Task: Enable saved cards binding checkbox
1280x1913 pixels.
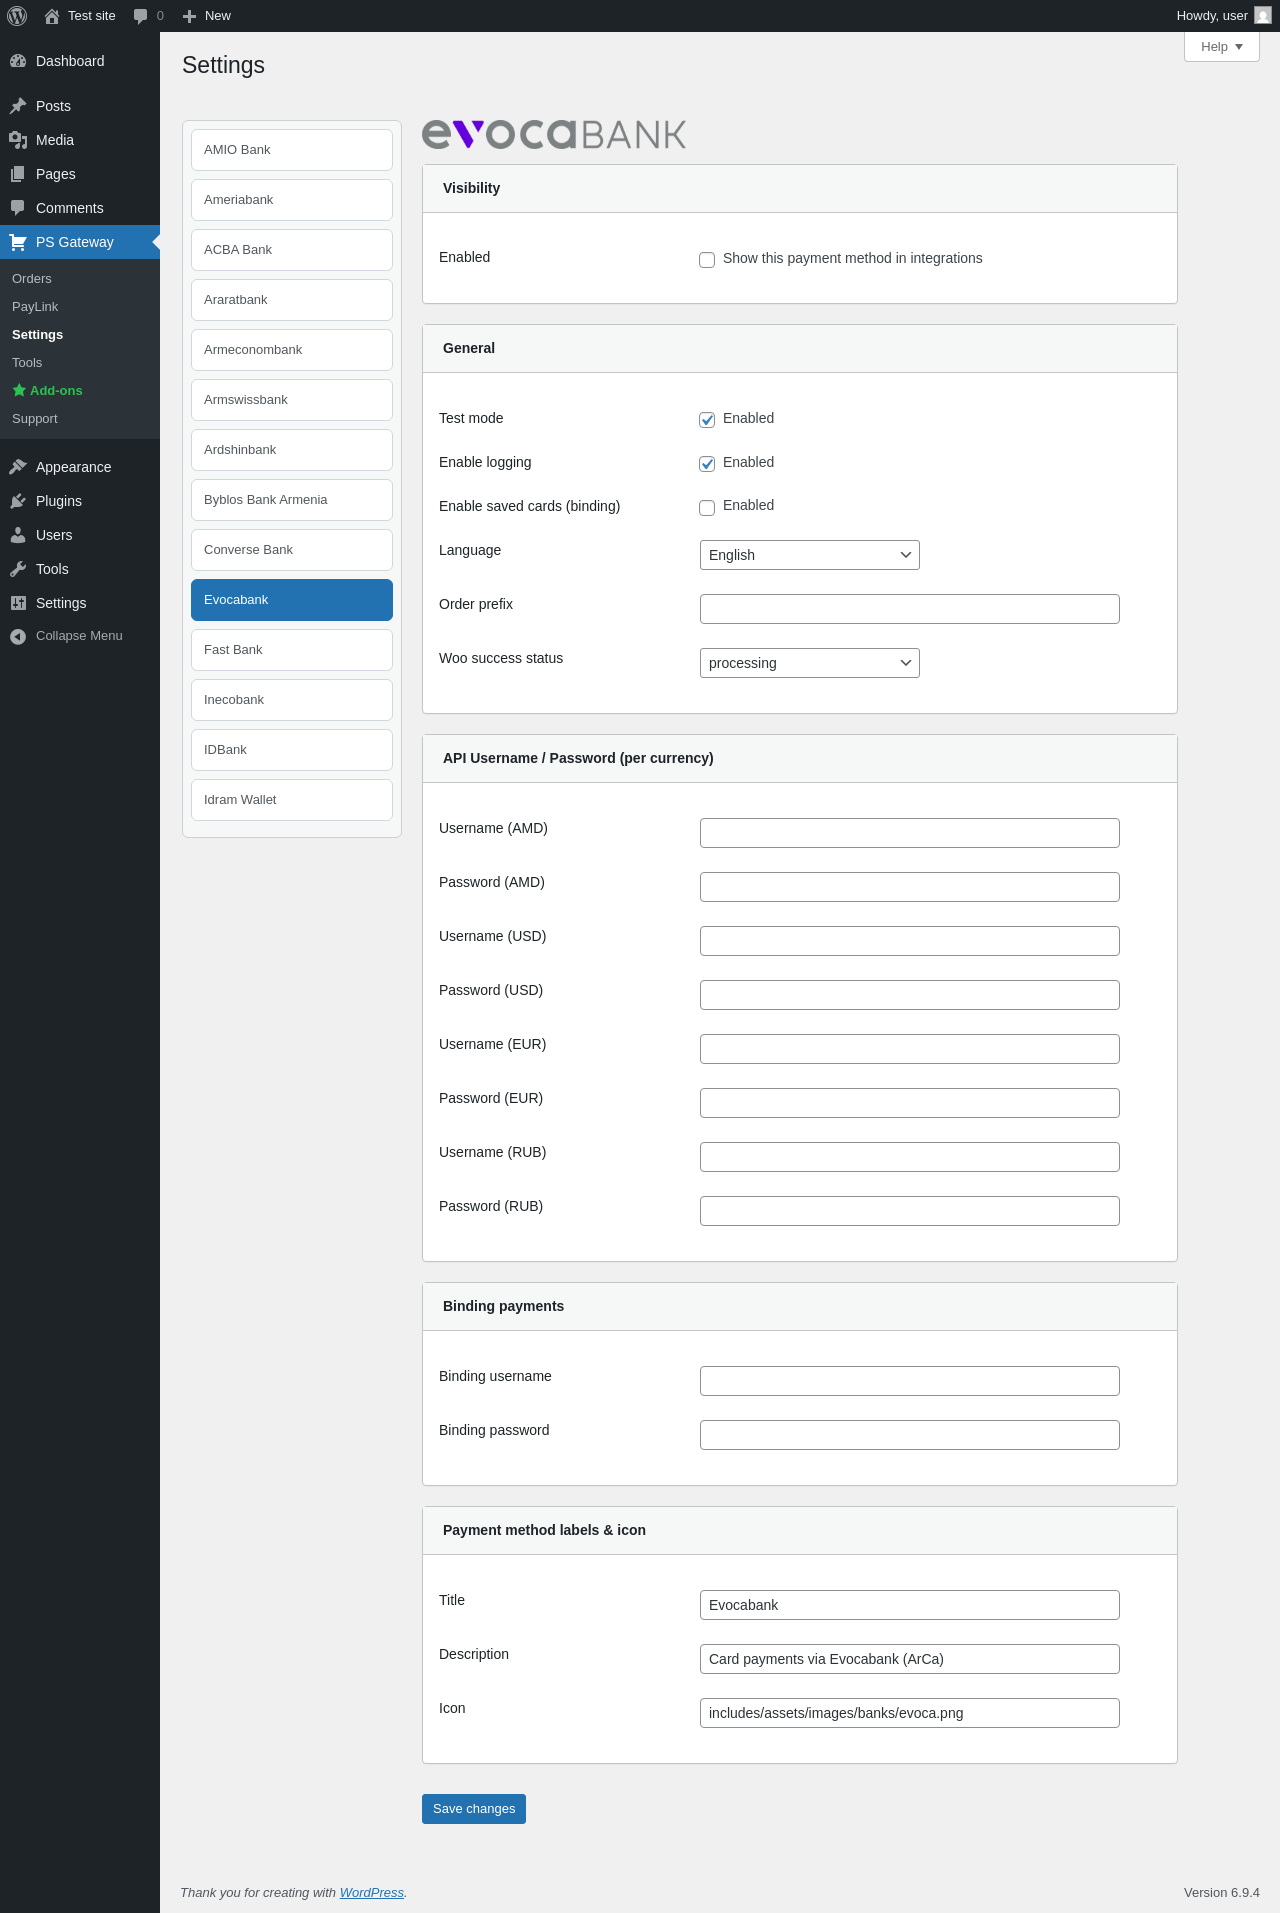Action: point(707,507)
